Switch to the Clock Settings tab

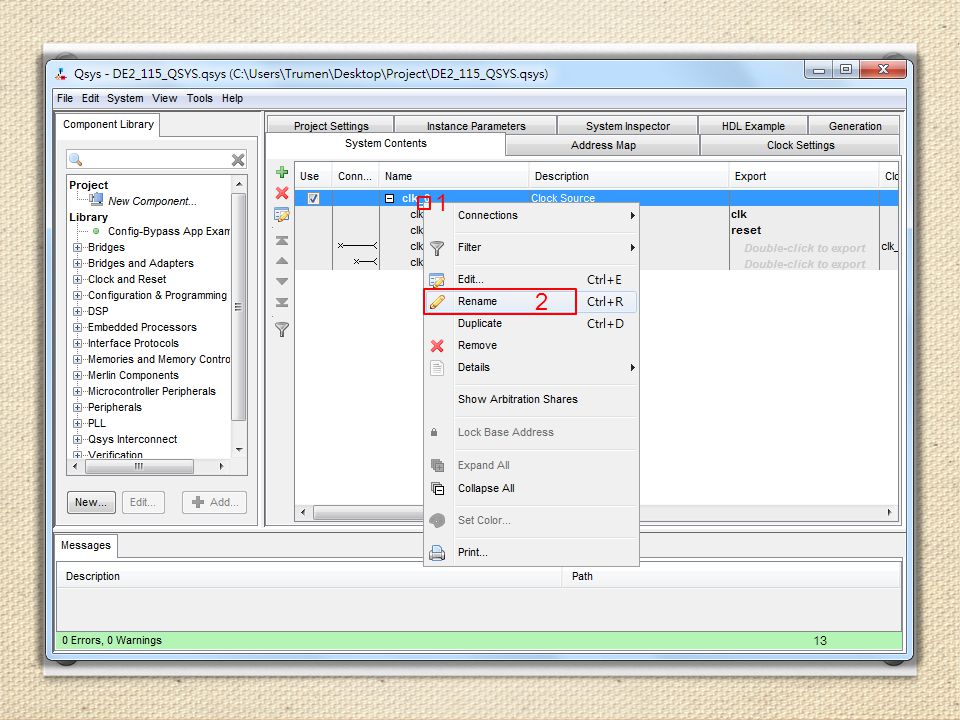[800, 146]
